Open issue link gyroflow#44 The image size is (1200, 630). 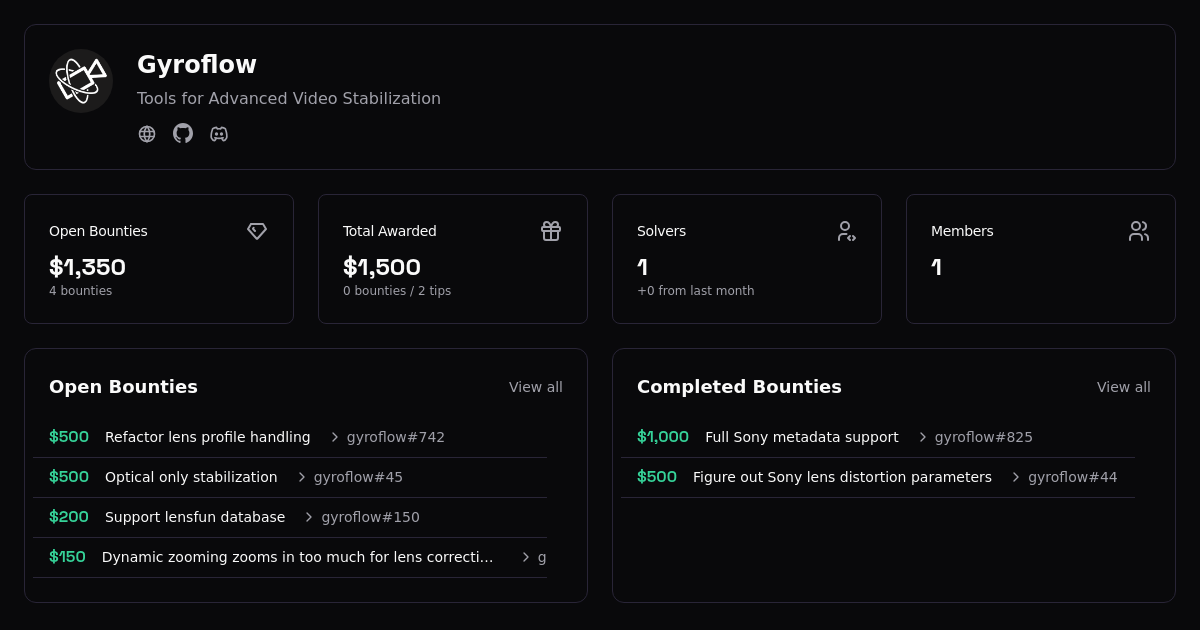pyautogui.click(x=1072, y=477)
